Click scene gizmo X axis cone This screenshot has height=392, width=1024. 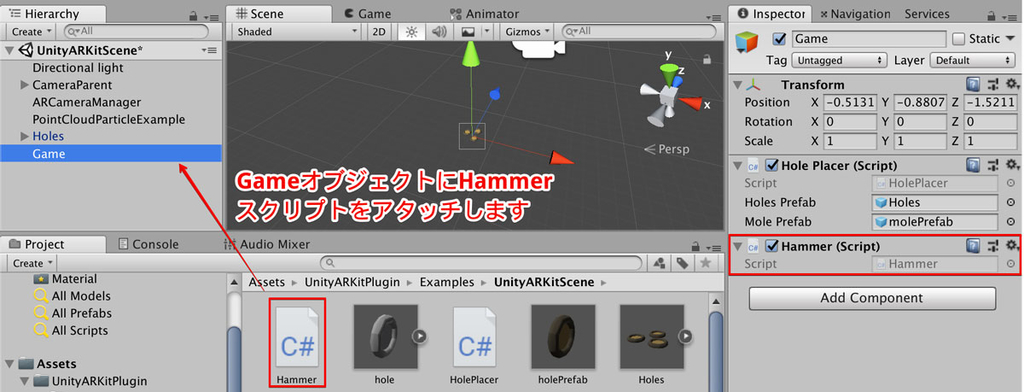click(x=691, y=103)
